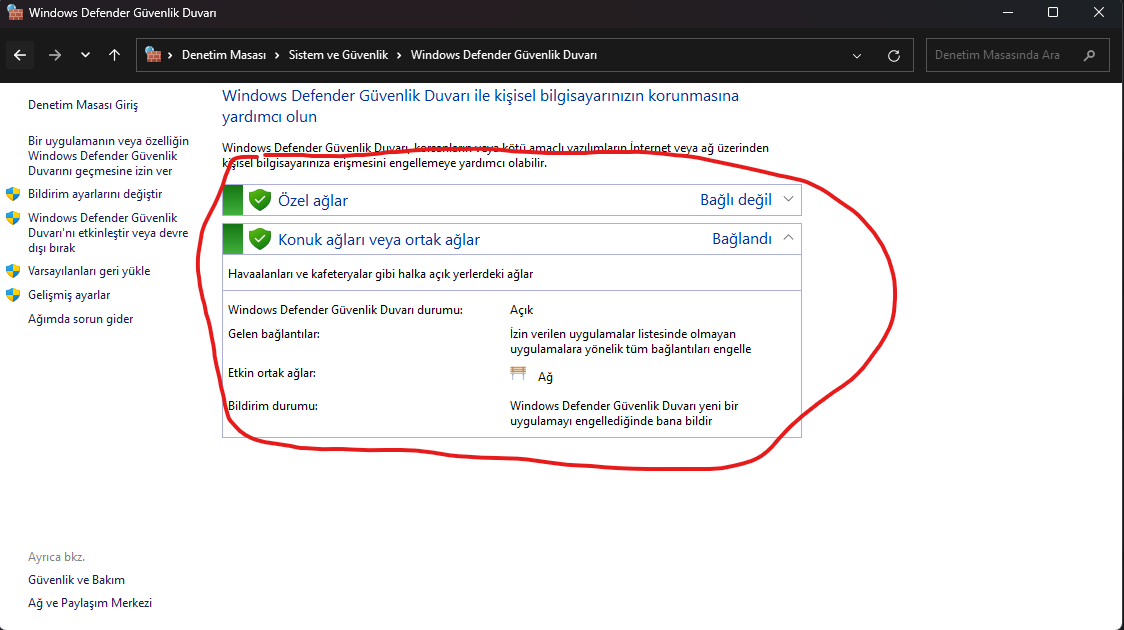Click the Açık firewall status value
Screen dimensions: 1124x630
pos(522,310)
